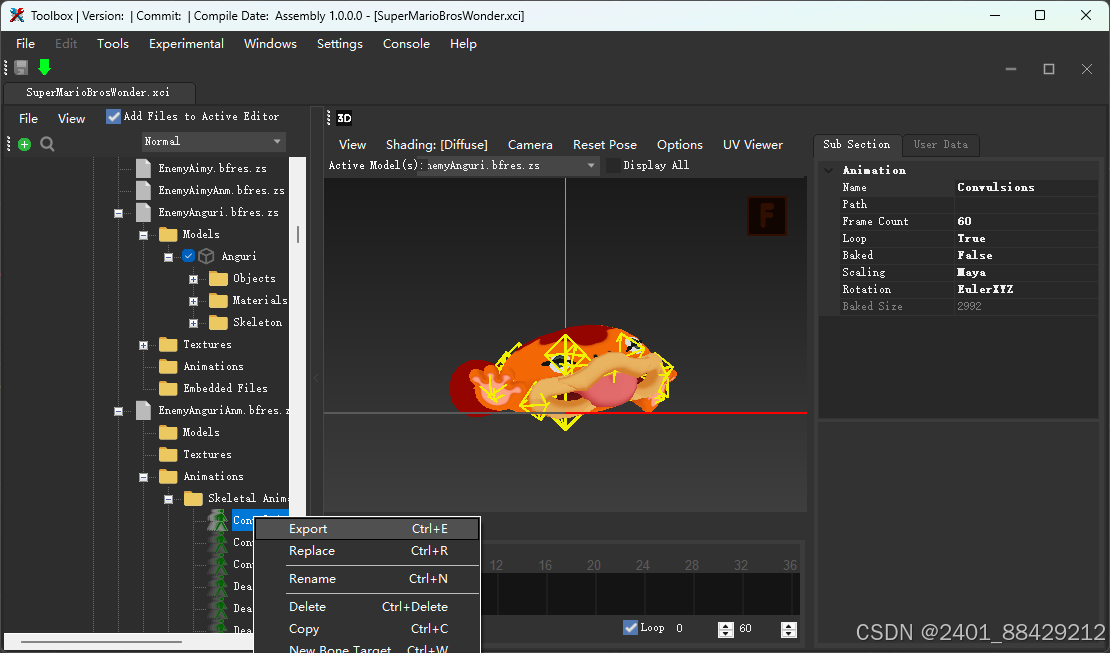Expand the Objects folder node
Image resolution: width=1110 pixels, height=653 pixels.
[193, 279]
